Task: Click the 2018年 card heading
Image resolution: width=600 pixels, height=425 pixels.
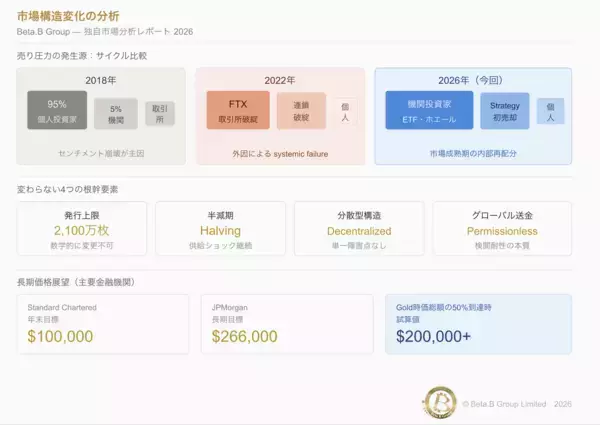Action: pos(101,80)
